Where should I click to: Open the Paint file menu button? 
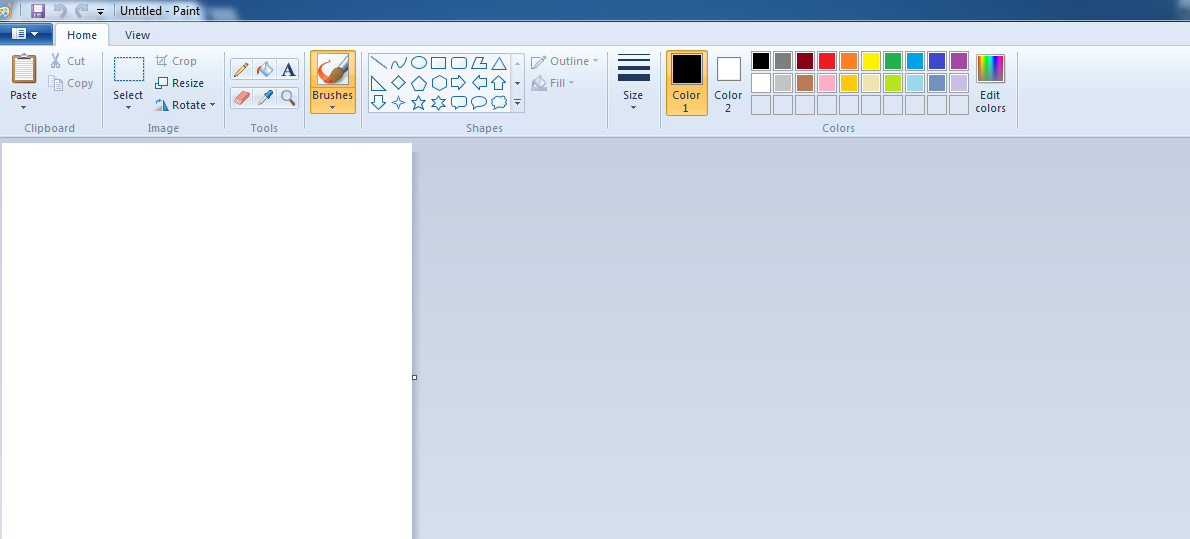[x=26, y=34]
